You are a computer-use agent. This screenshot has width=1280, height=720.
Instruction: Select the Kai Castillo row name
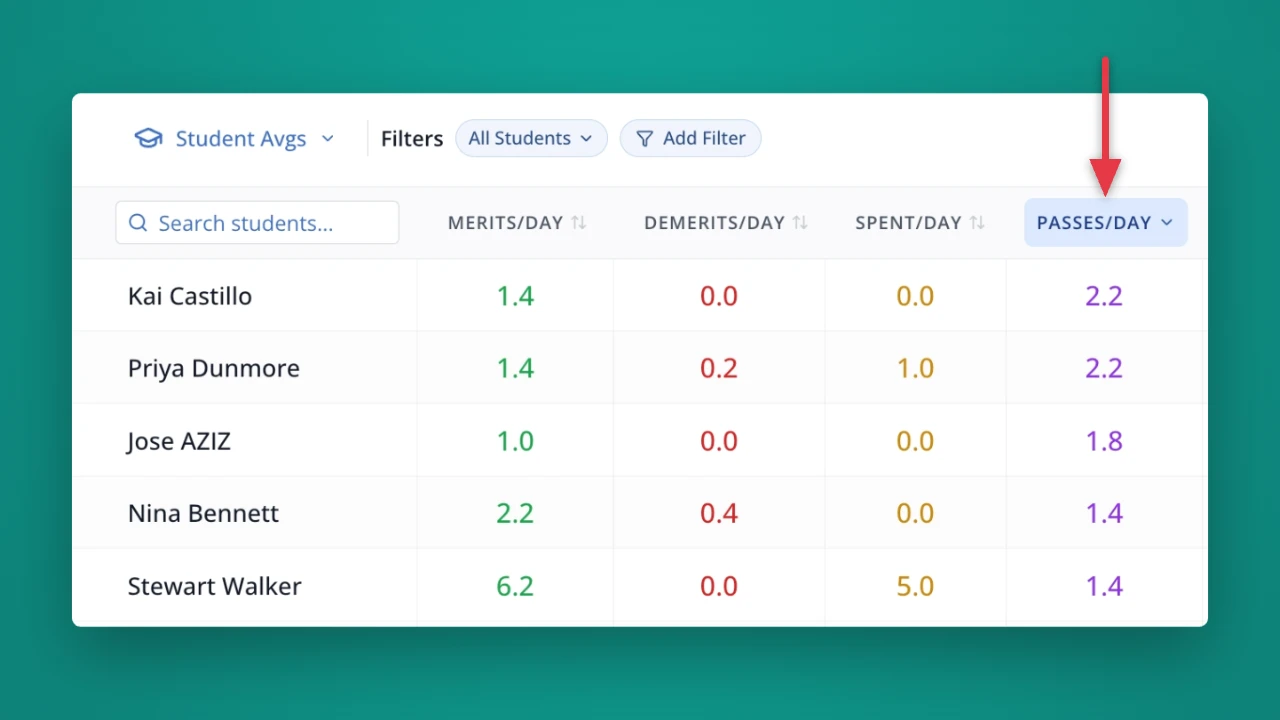(190, 296)
